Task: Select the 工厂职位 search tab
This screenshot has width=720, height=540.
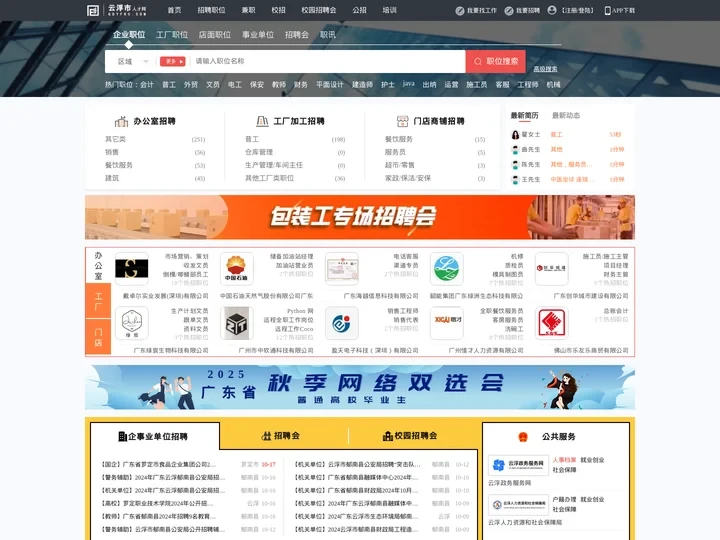Action: (172, 34)
